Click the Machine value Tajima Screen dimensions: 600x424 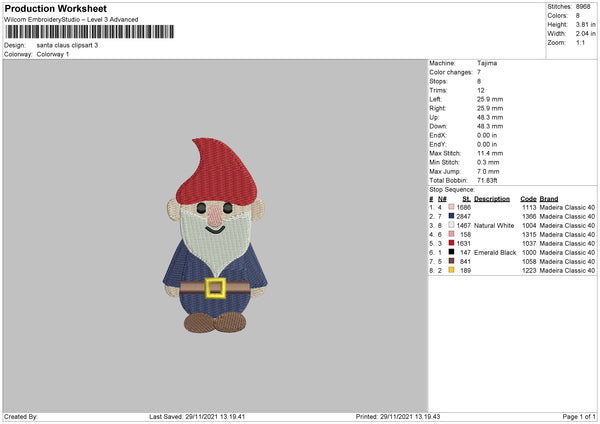click(x=488, y=62)
